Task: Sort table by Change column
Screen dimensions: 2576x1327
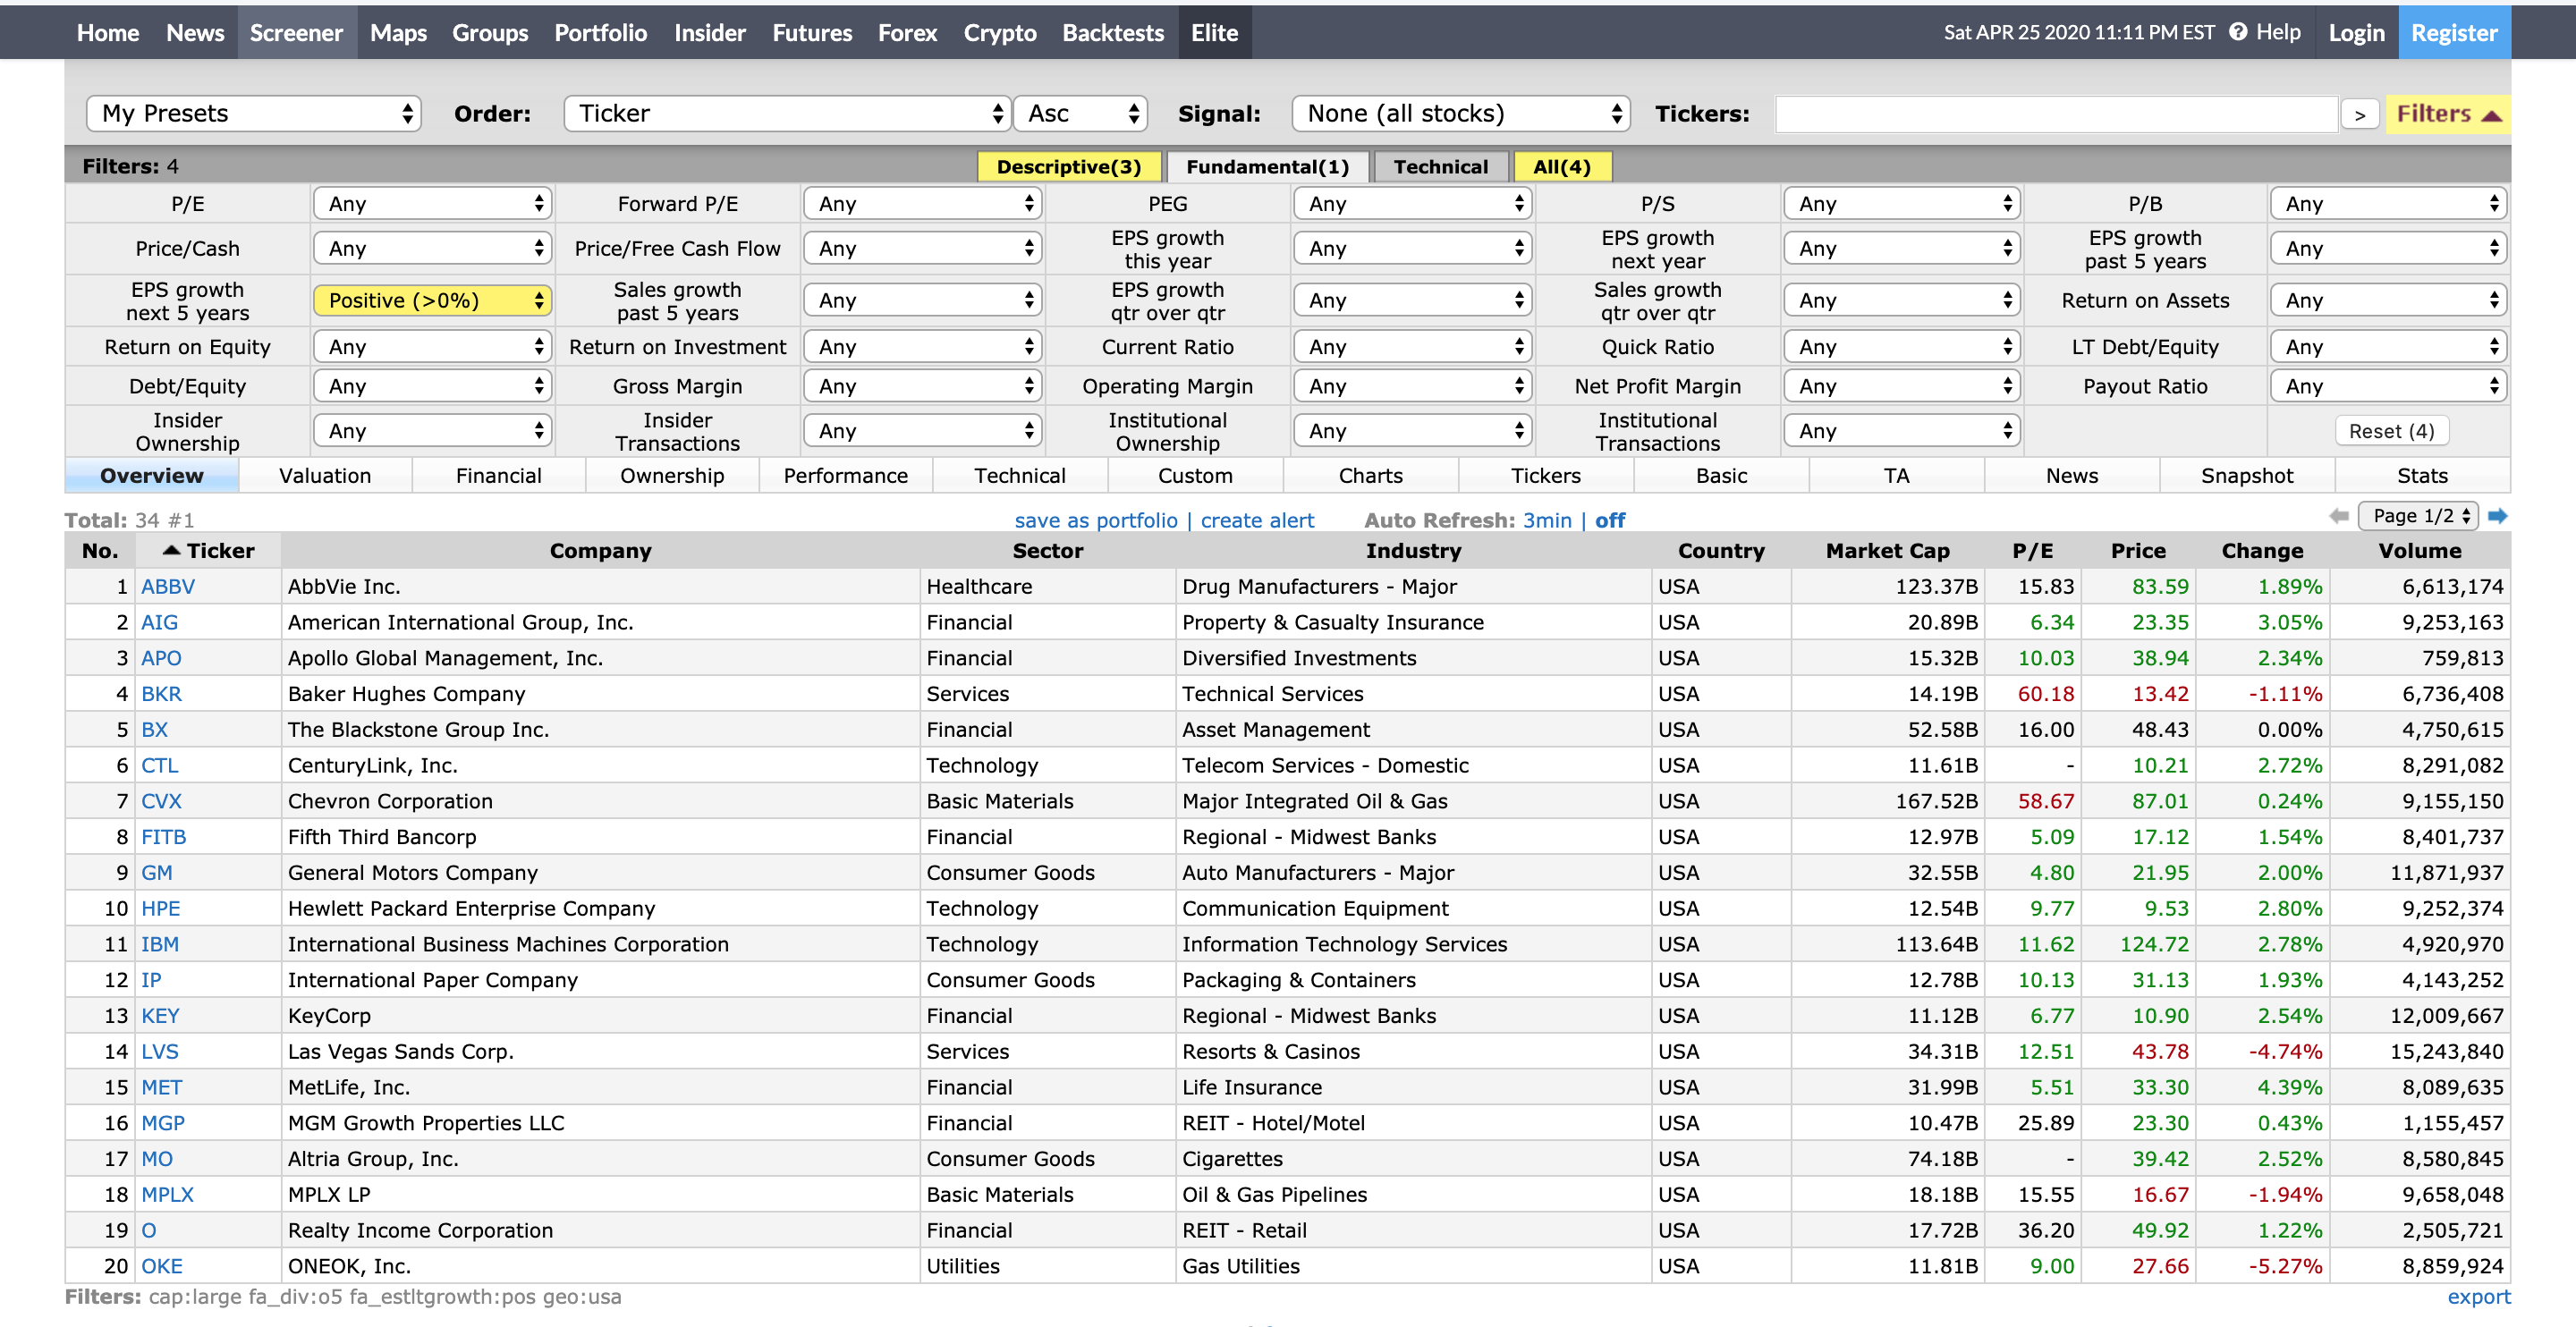Action: pos(2262,551)
